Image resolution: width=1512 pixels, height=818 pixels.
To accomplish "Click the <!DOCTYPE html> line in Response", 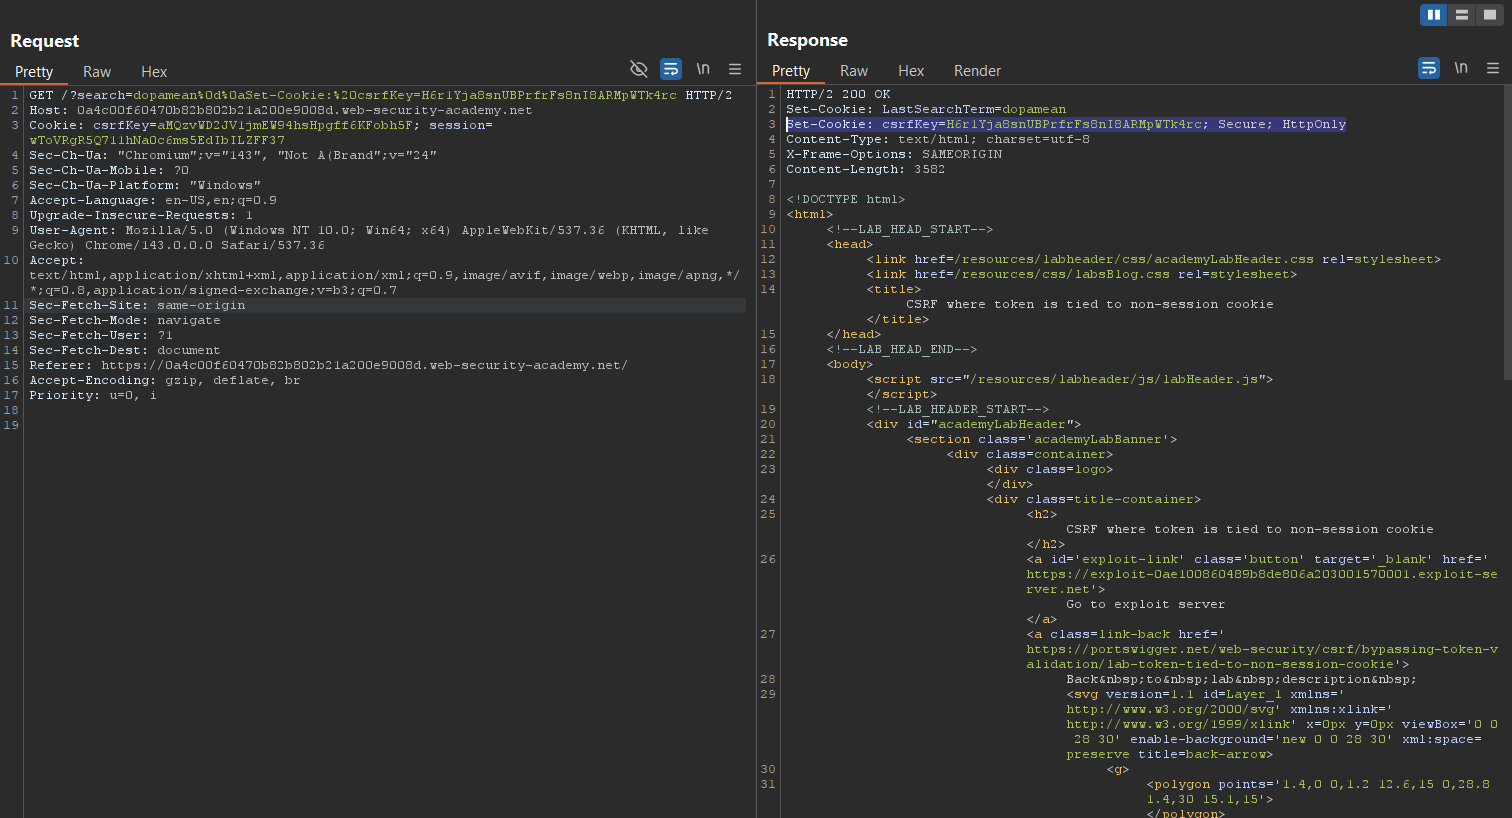I will [x=846, y=199].
